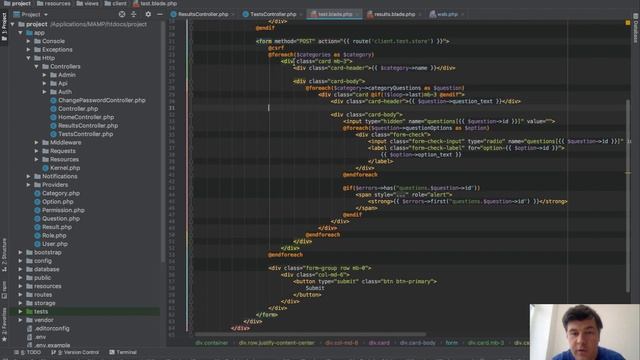
Task: Expand the vendor folder
Action: click(20, 320)
